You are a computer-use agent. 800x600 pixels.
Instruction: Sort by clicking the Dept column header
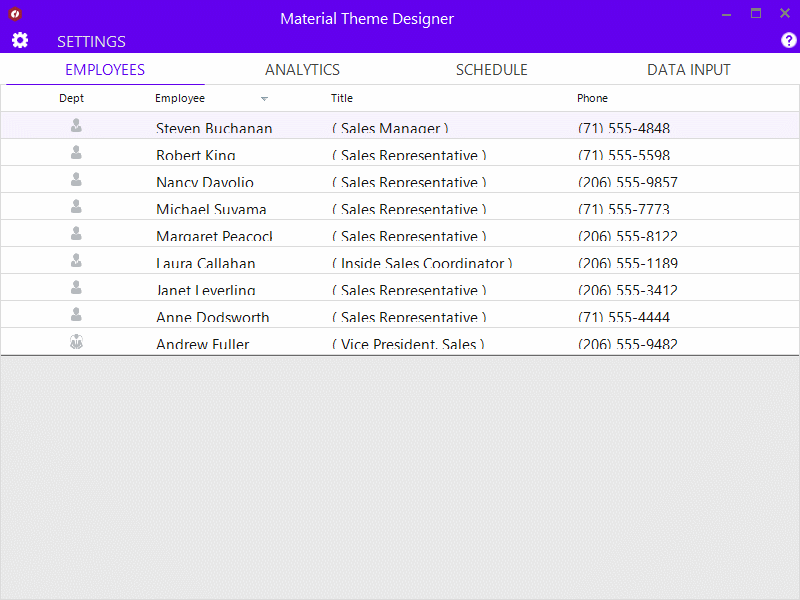click(71, 98)
